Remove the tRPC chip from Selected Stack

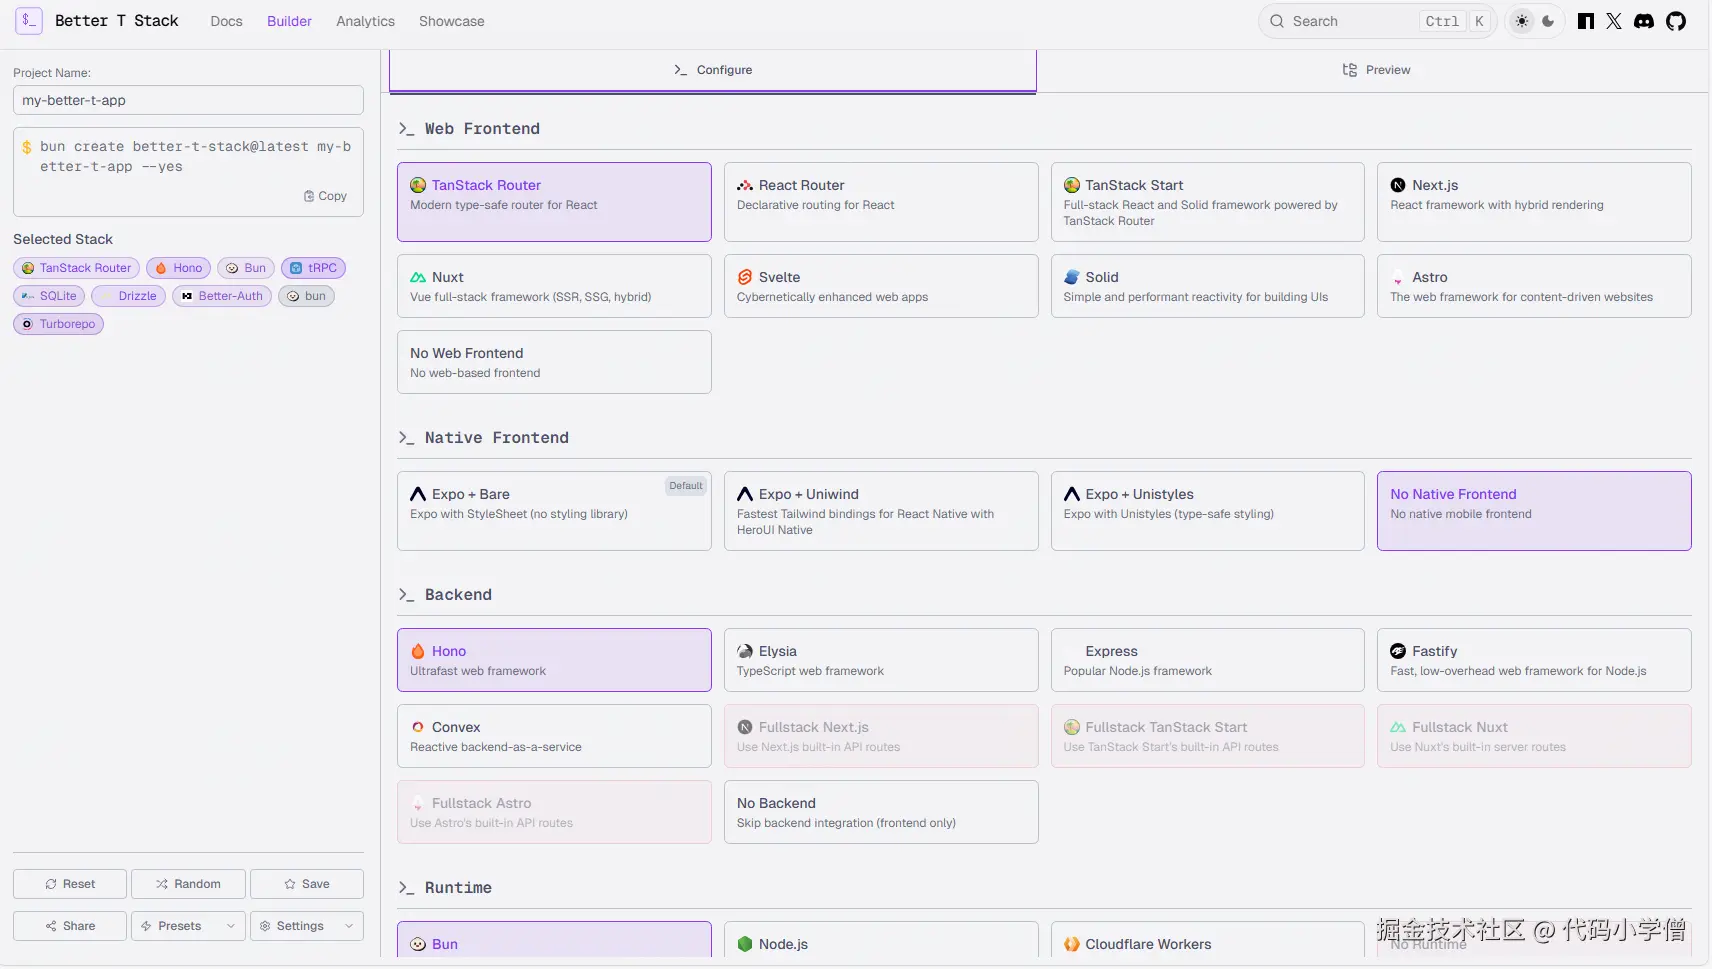pyautogui.click(x=313, y=268)
